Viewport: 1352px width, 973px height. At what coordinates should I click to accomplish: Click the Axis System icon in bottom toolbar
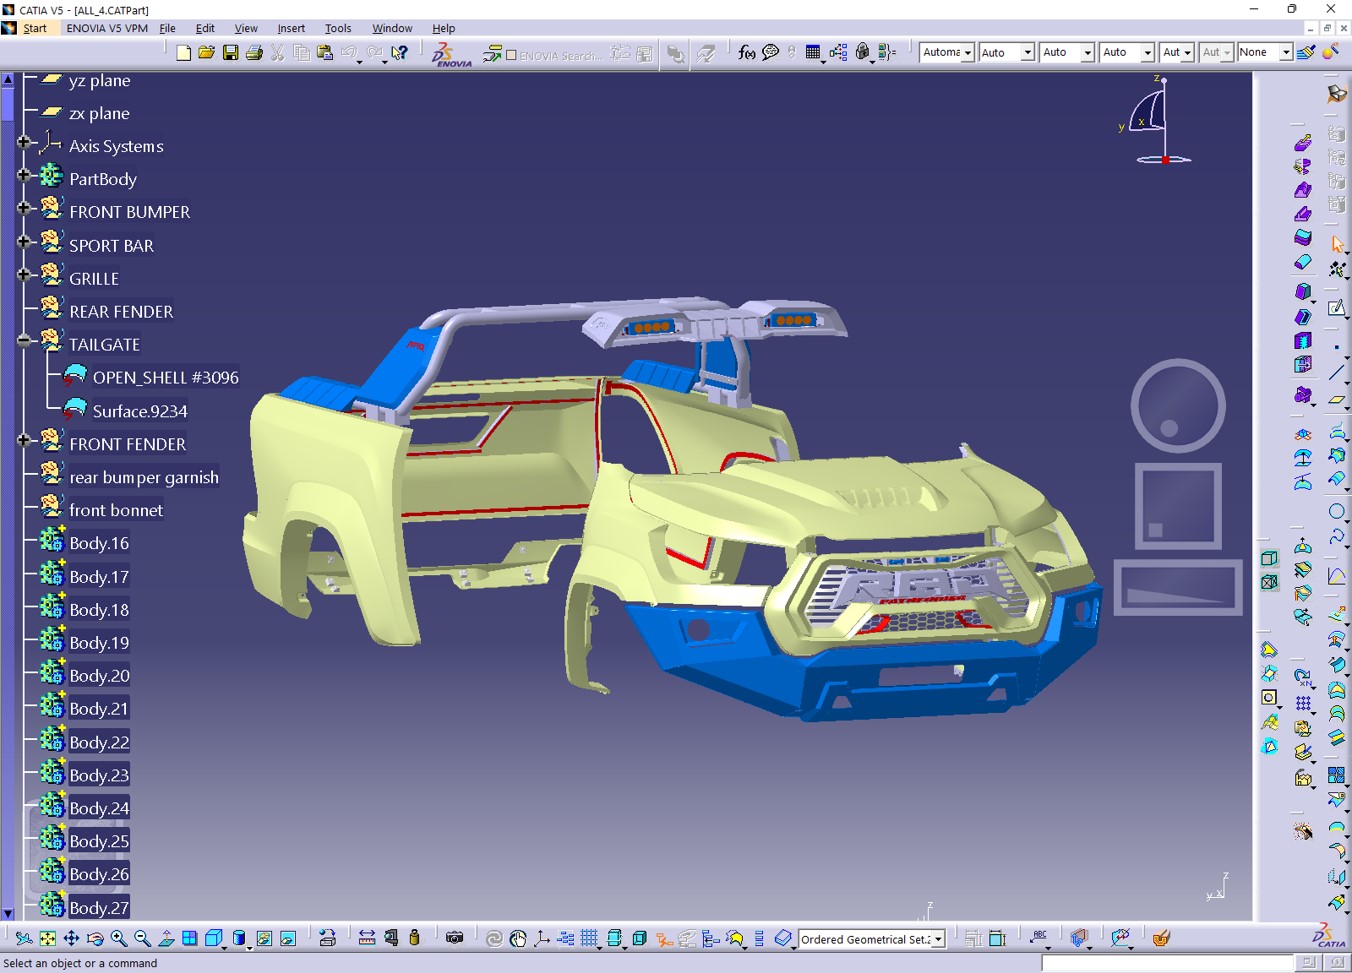click(x=542, y=938)
